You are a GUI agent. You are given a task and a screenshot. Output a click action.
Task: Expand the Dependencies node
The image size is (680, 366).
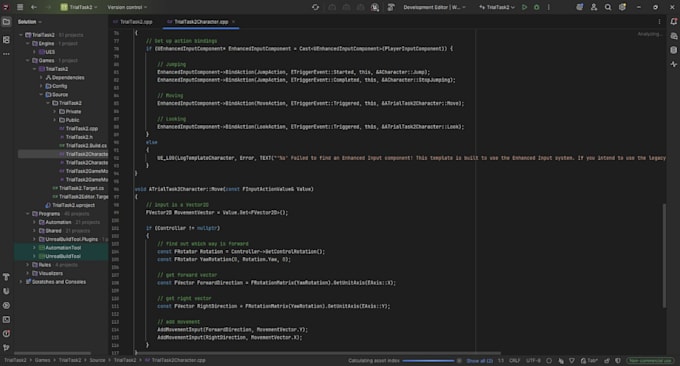coord(42,77)
